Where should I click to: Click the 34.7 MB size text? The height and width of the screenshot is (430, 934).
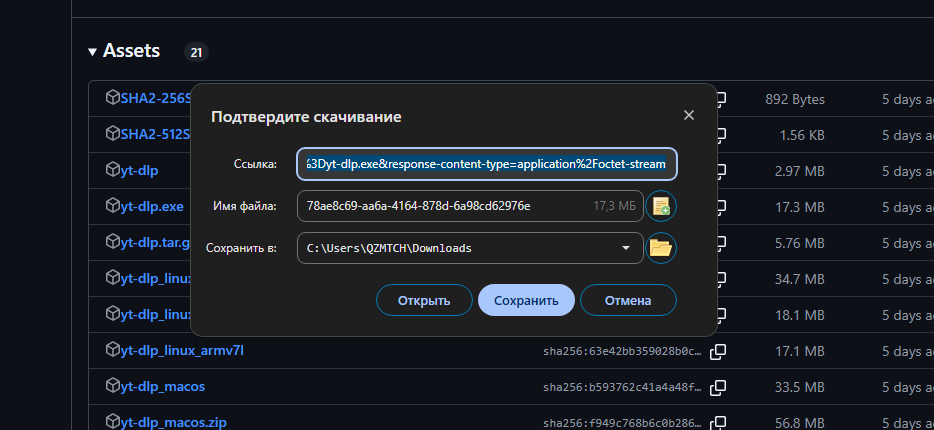799,279
